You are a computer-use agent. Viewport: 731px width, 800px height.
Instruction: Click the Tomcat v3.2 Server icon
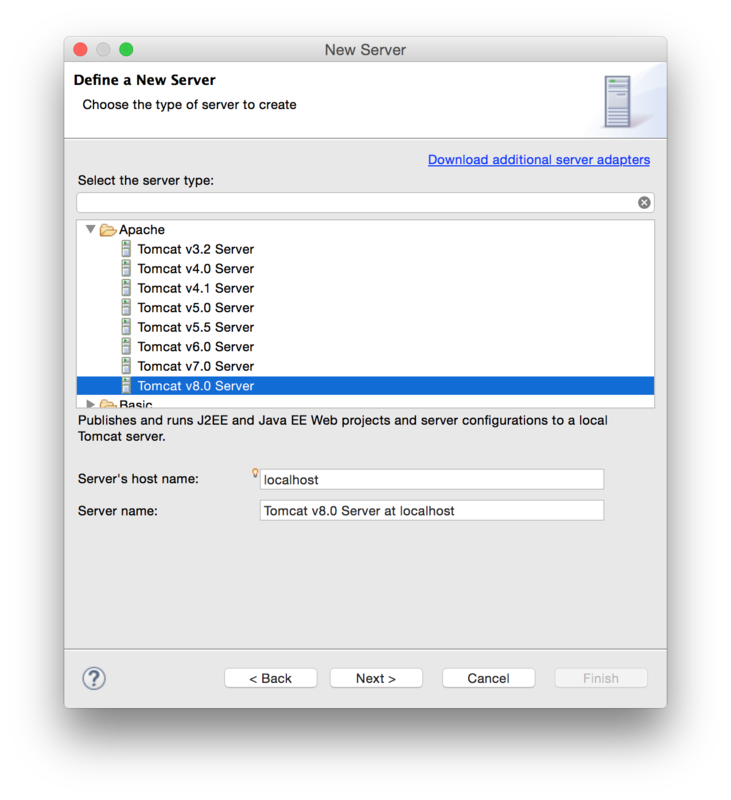pos(126,249)
